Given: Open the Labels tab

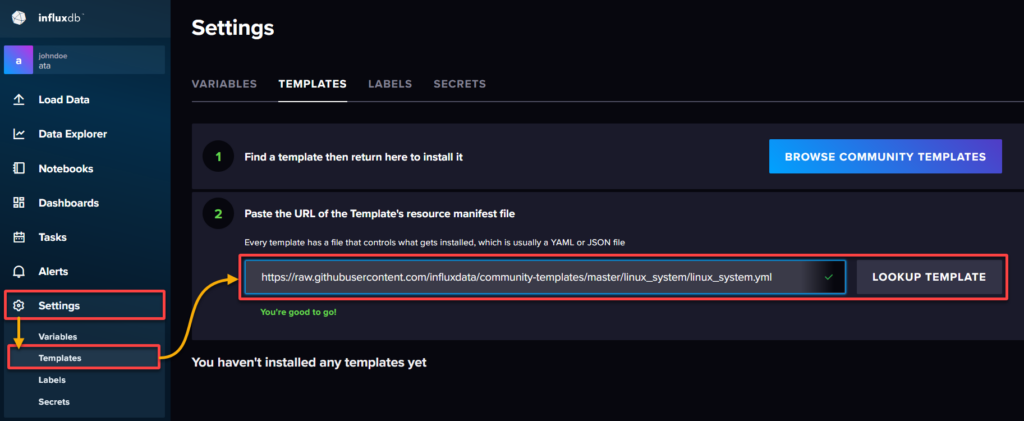Looking at the screenshot, I should click(x=390, y=84).
